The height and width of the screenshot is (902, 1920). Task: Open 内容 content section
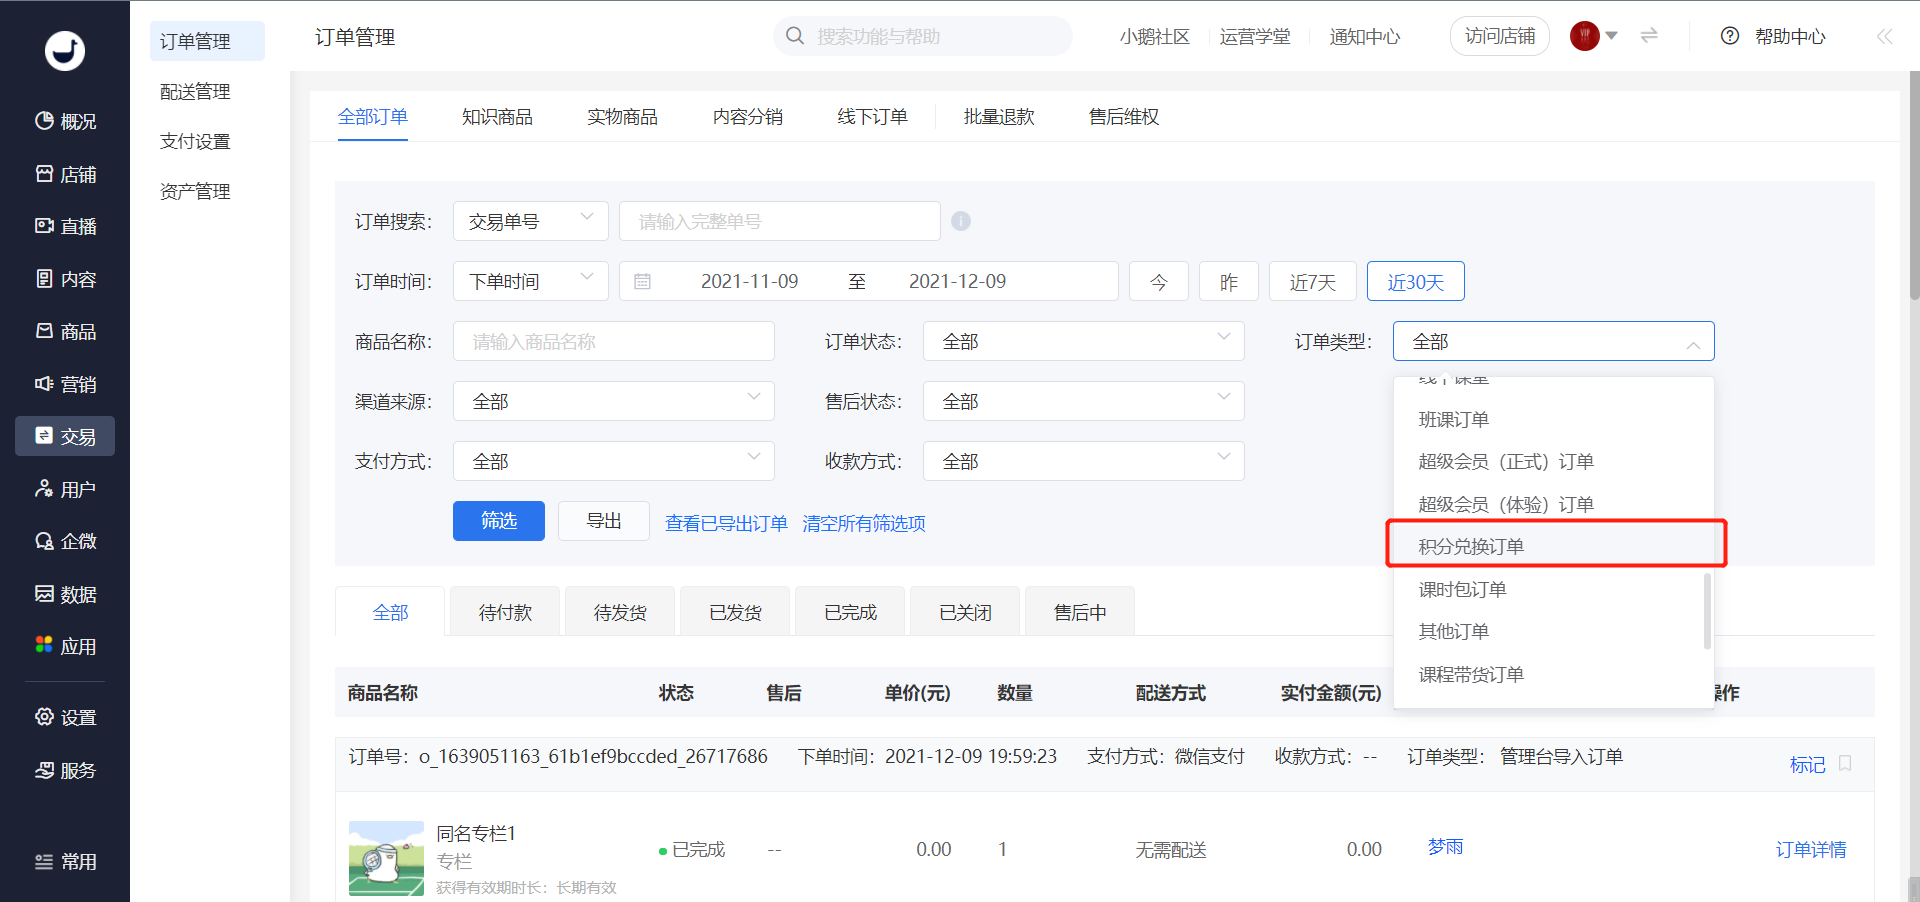(x=65, y=279)
